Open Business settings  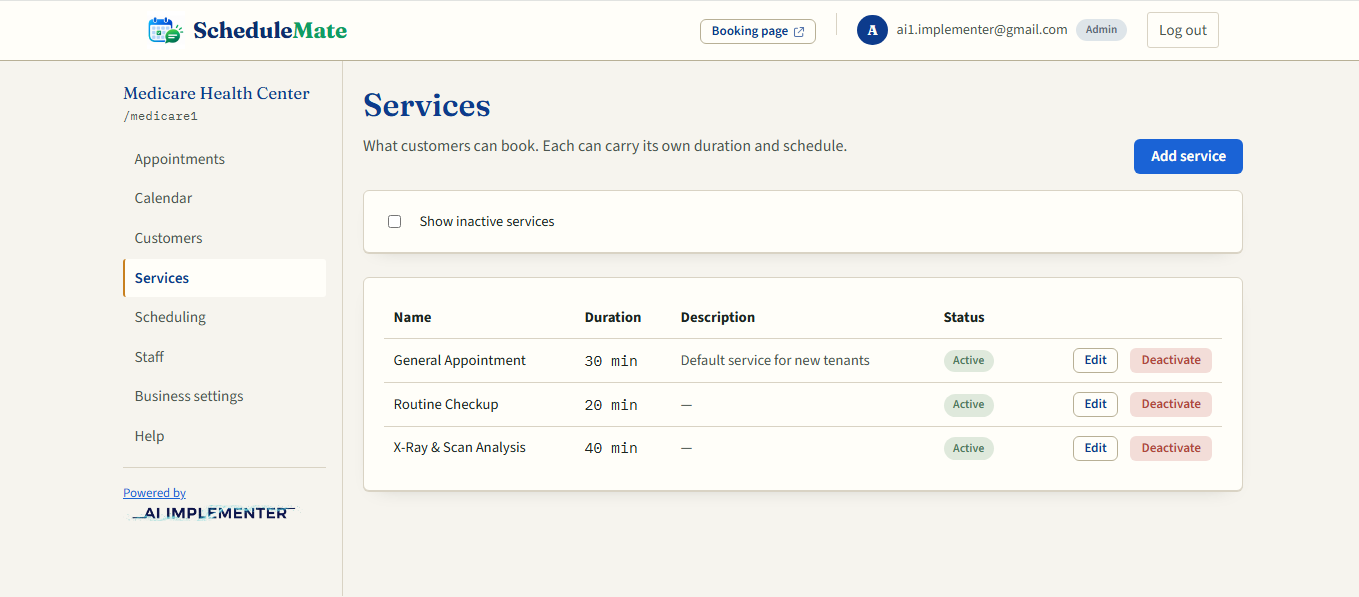[224, 396]
